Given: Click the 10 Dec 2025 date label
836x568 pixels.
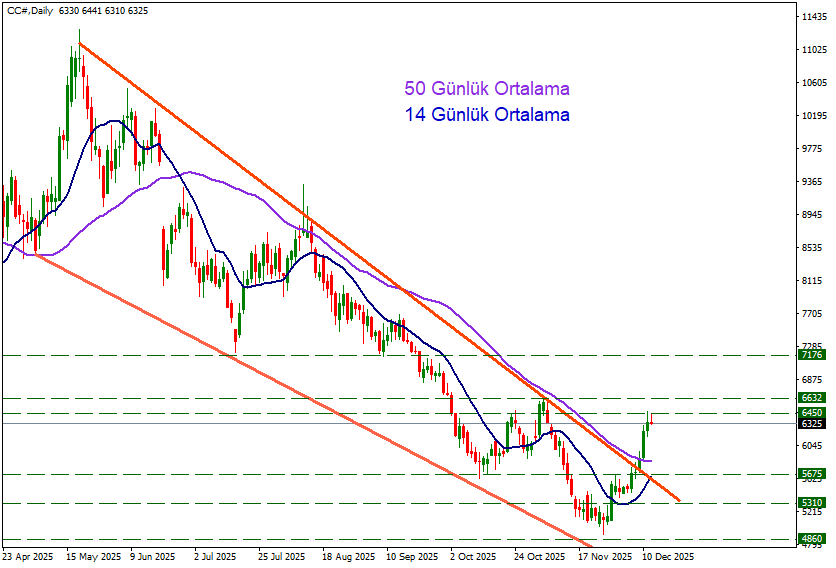Looking at the screenshot, I should coord(667,556).
